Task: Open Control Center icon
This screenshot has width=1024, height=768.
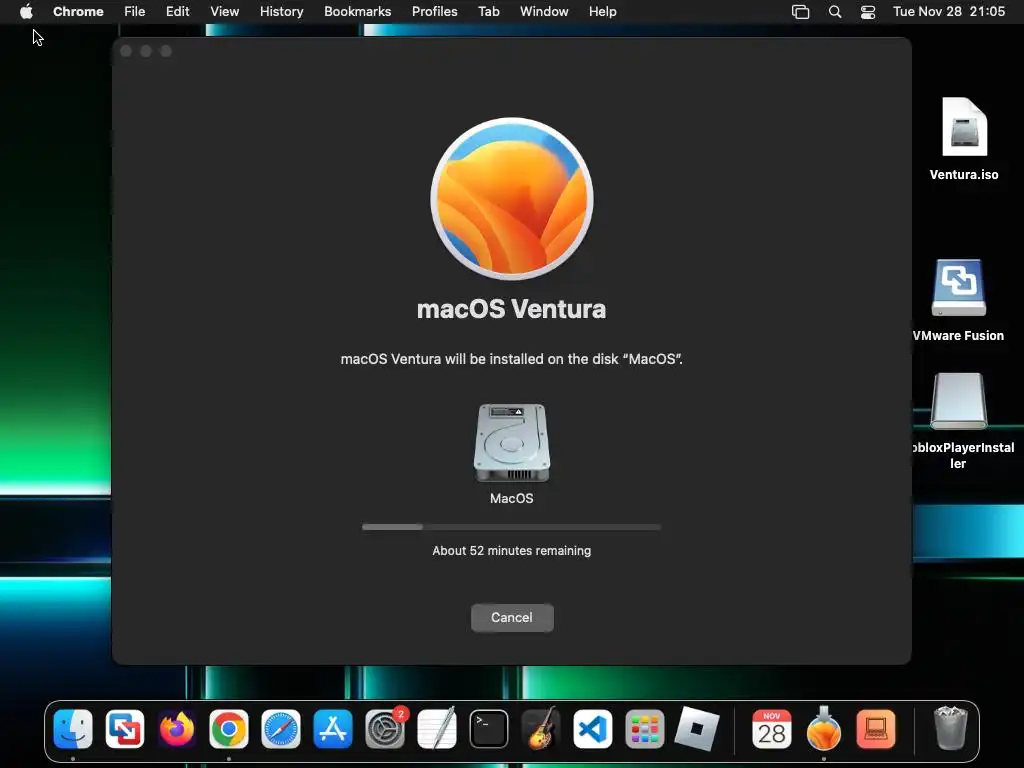Action: tap(868, 12)
